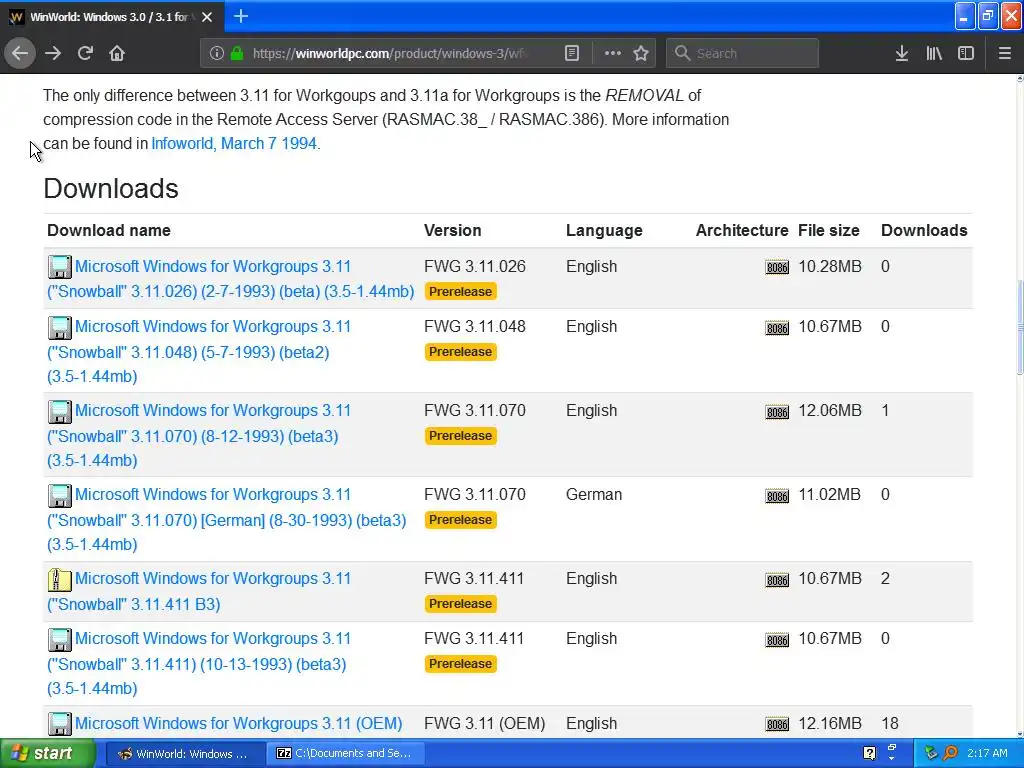The width and height of the screenshot is (1024, 768).
Task: Open the Downloads toolbar button
Action: 902,53
